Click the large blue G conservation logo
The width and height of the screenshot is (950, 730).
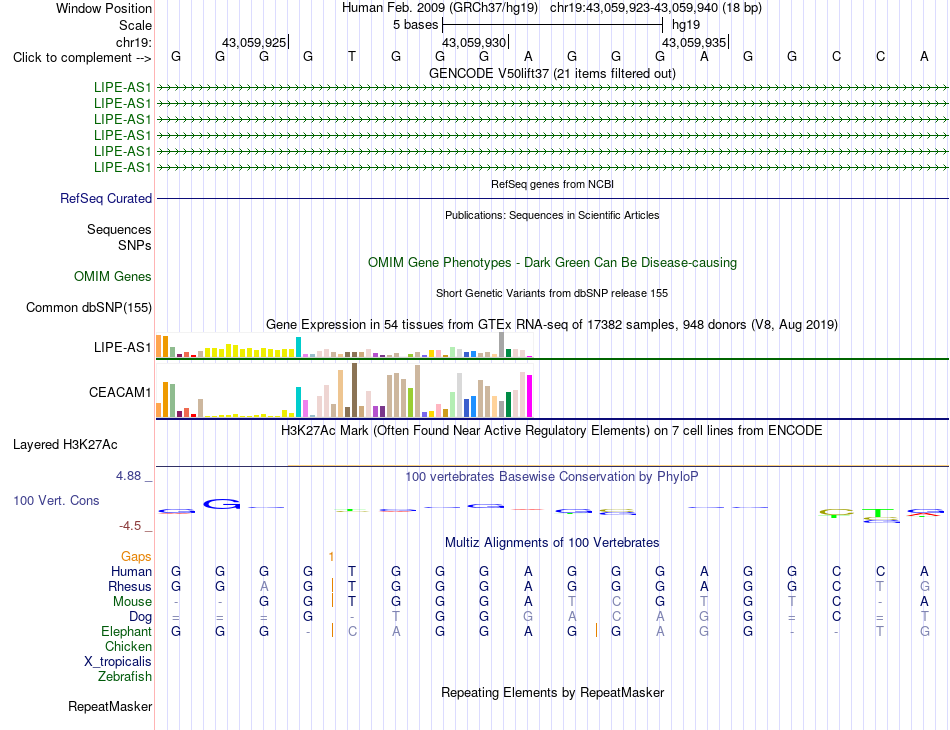click(x=222, y=503)
